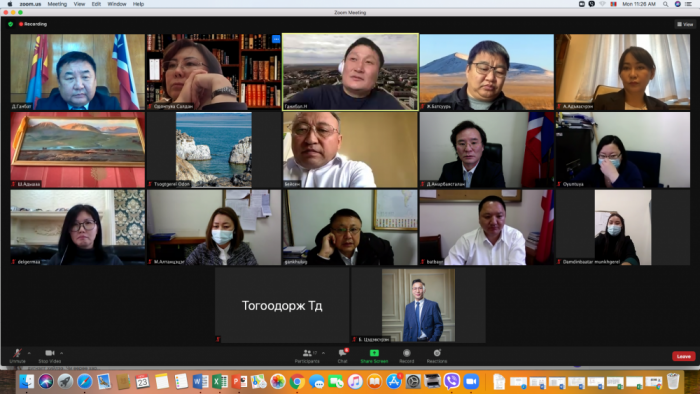
Task: Start Share Screen
Action: pos(374,356)
